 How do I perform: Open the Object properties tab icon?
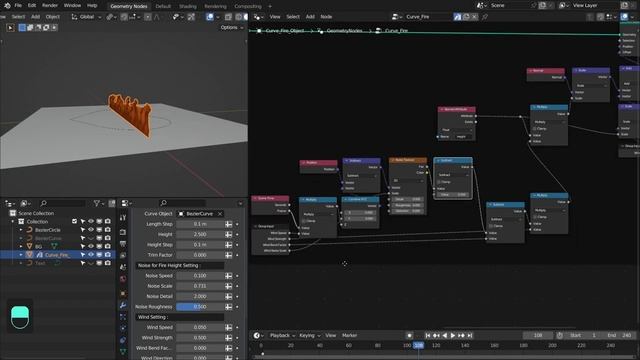coord(123,293)
